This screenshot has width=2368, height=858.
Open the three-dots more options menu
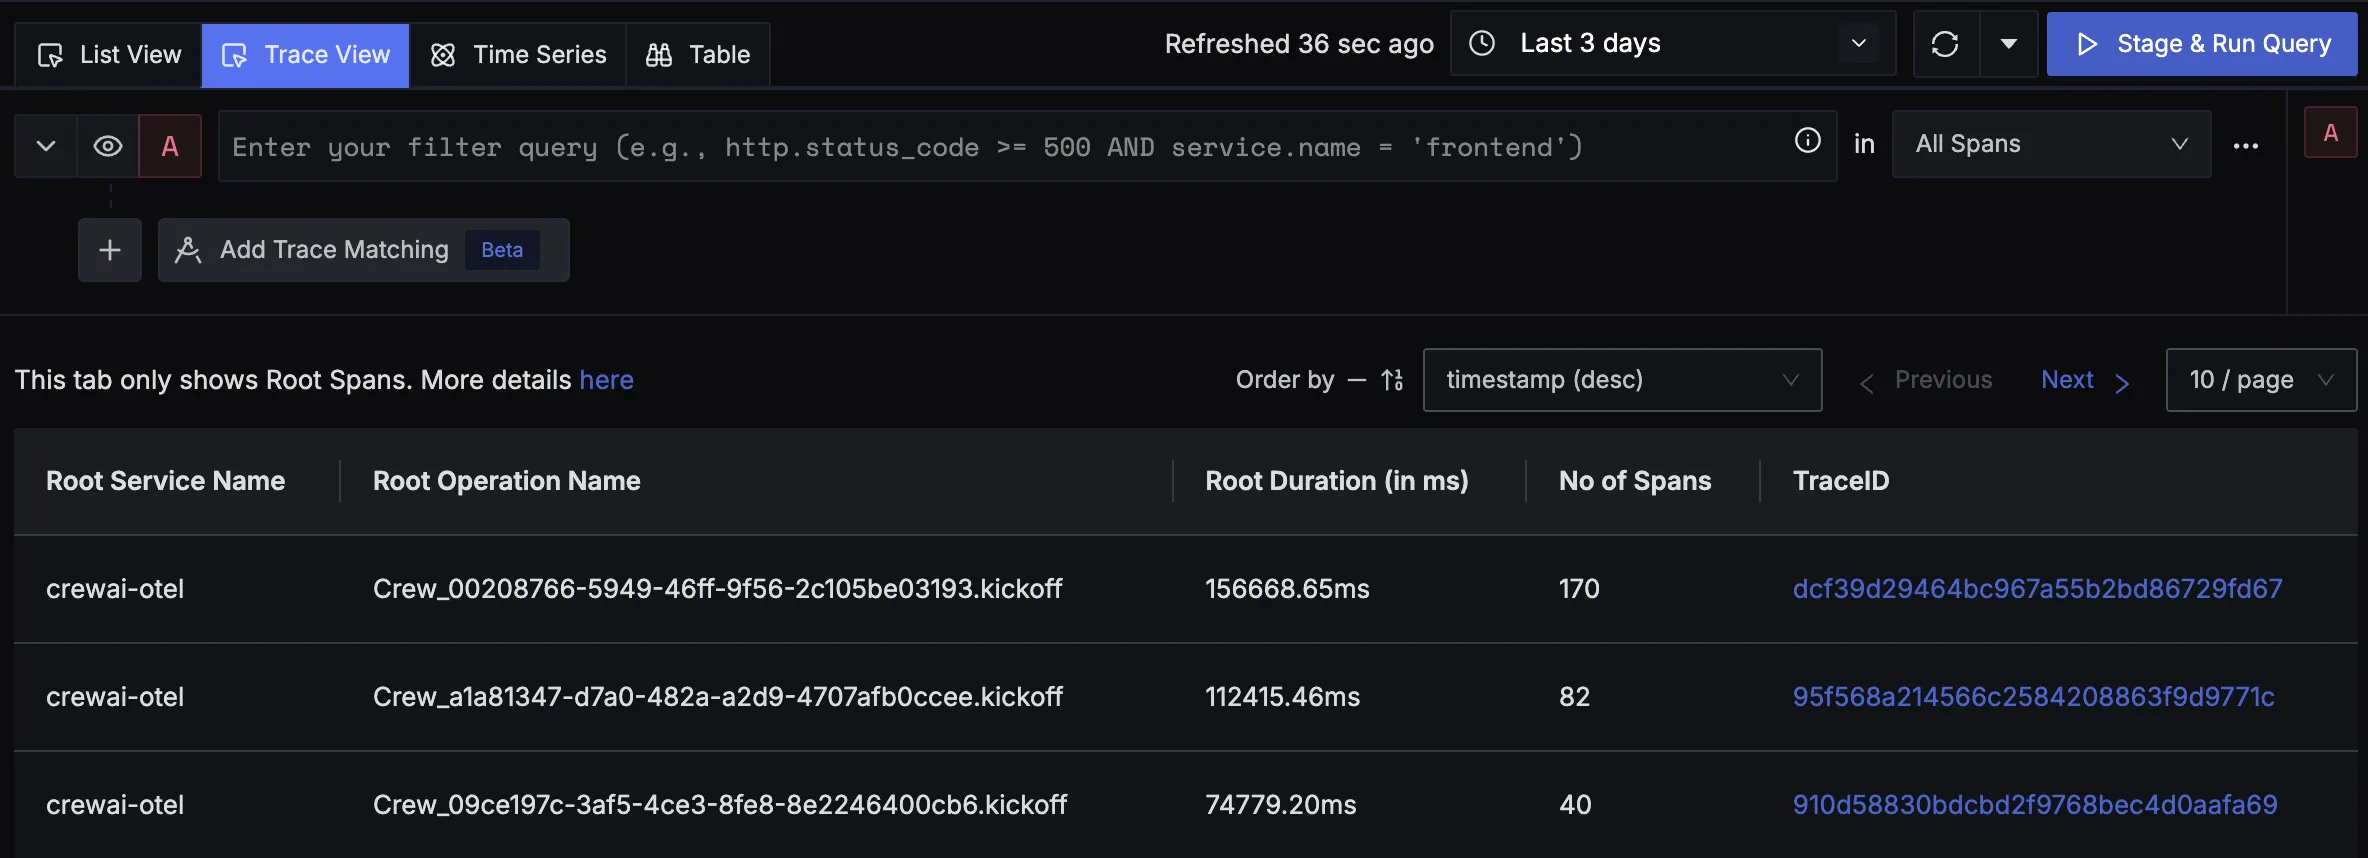pyautogui.click(x=2245, y=146)
